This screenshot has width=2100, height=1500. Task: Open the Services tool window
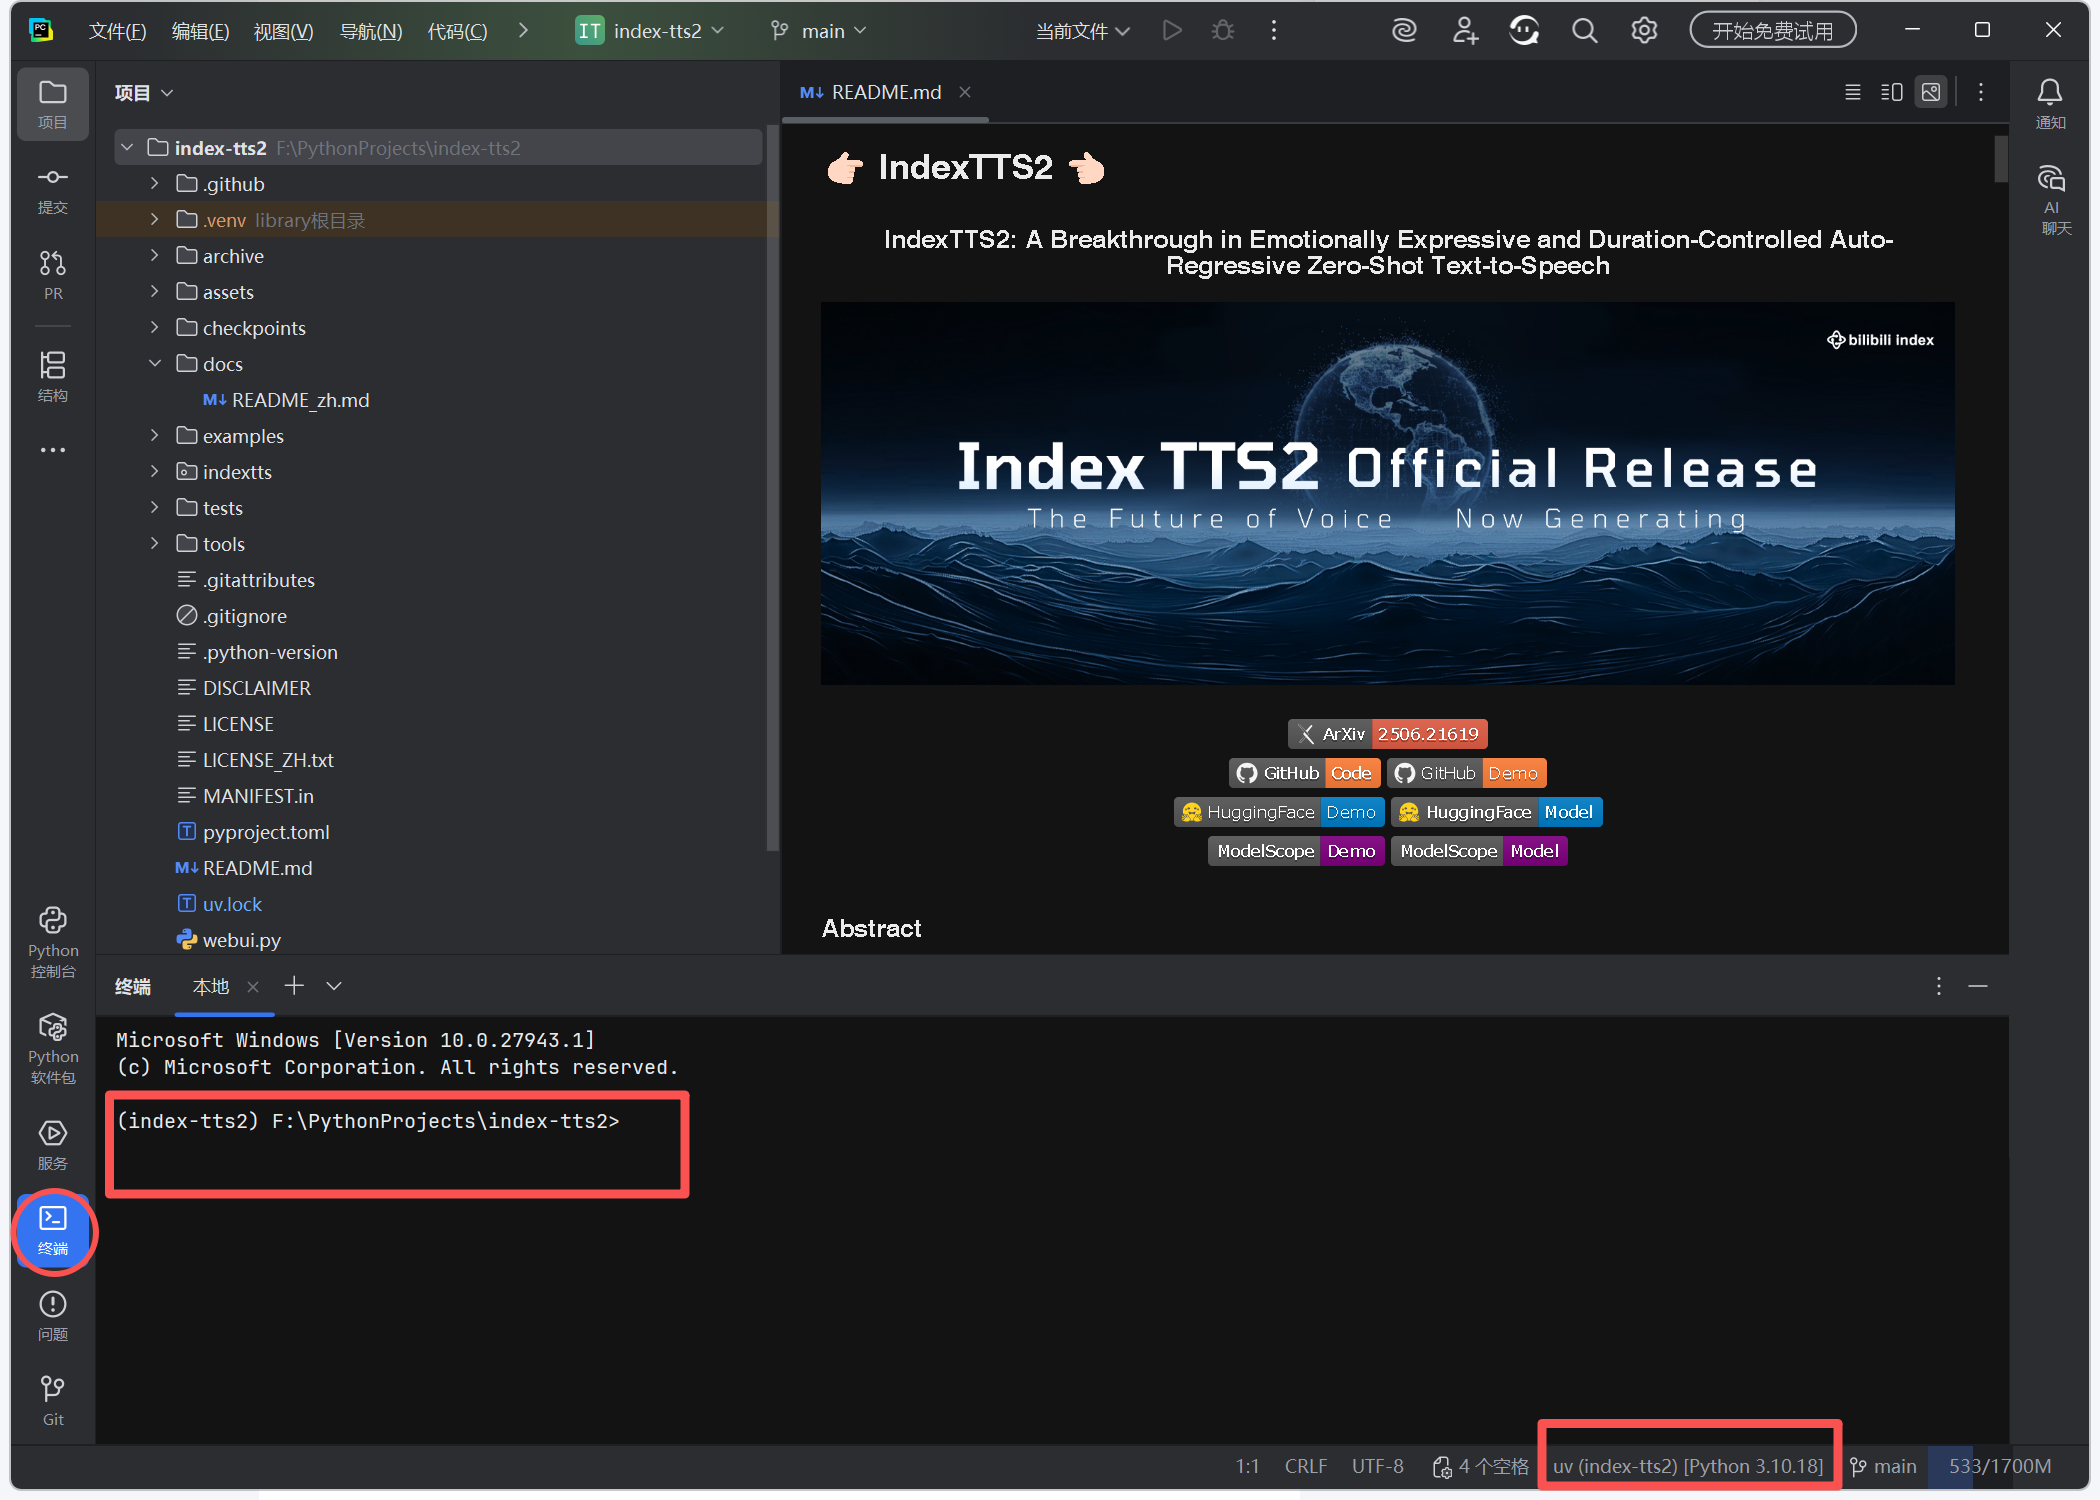[x=53, y=1145]
